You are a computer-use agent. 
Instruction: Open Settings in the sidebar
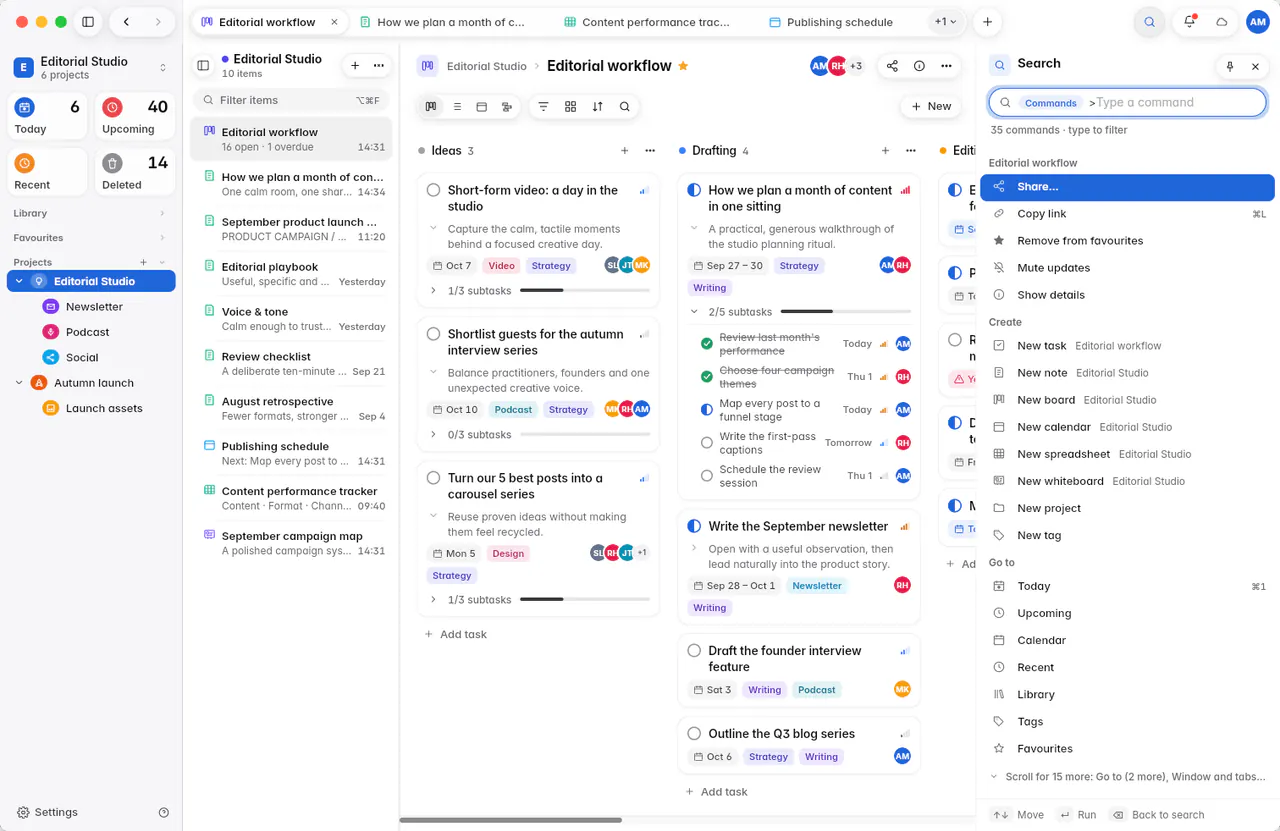pos(48,812)
